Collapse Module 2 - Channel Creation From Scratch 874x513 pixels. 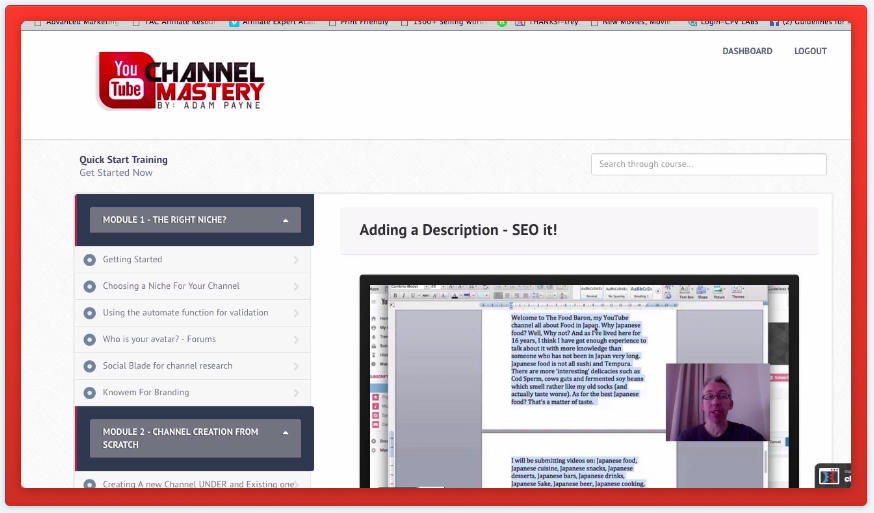[195, 438]
